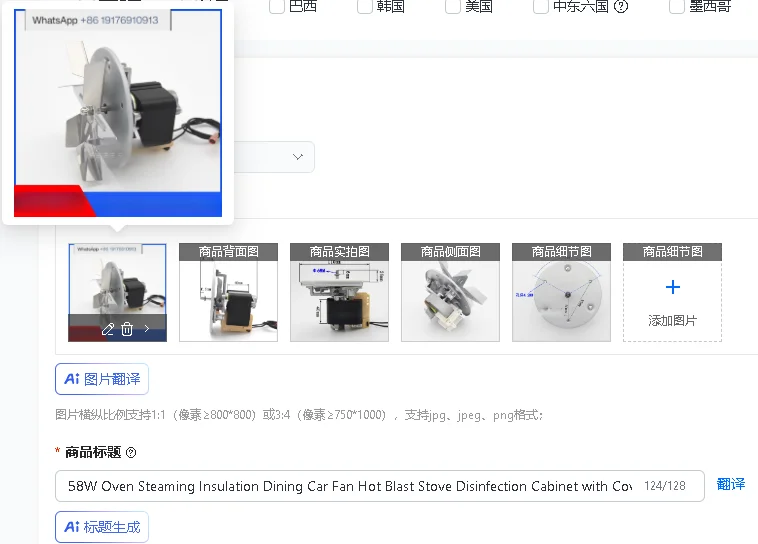
Task: Tick the 墨西哥 checkbox
Action: coord(677,6)
